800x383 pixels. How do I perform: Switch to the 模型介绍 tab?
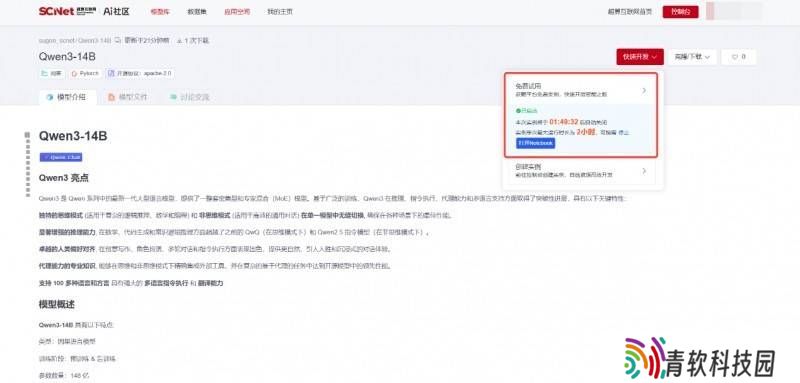(x=67, y=97)
